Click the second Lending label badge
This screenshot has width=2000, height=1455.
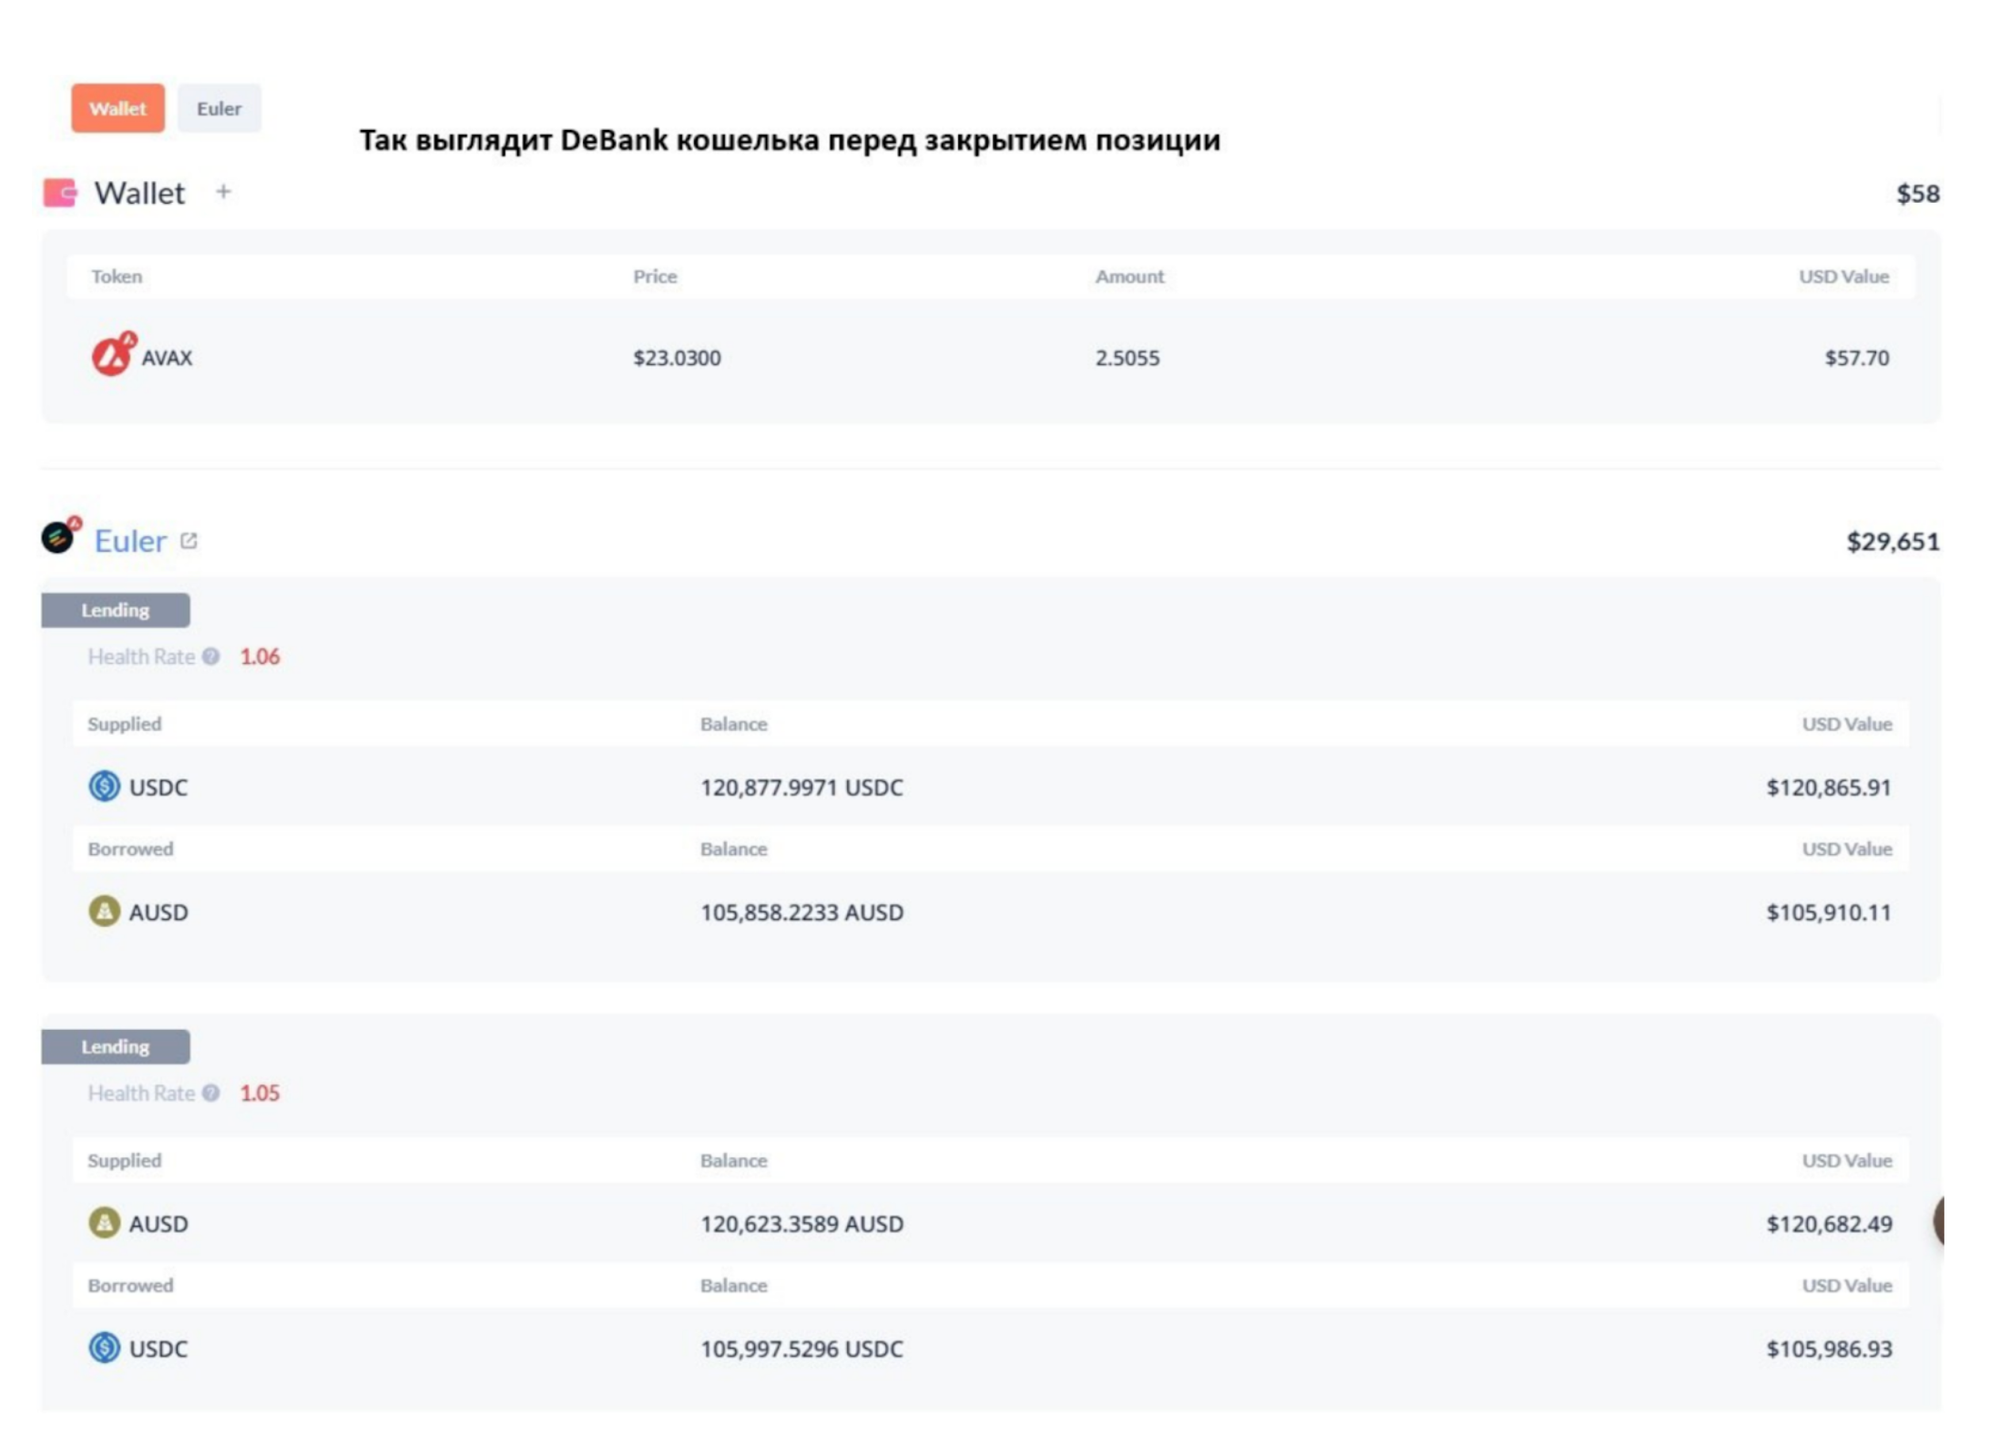115,1046
